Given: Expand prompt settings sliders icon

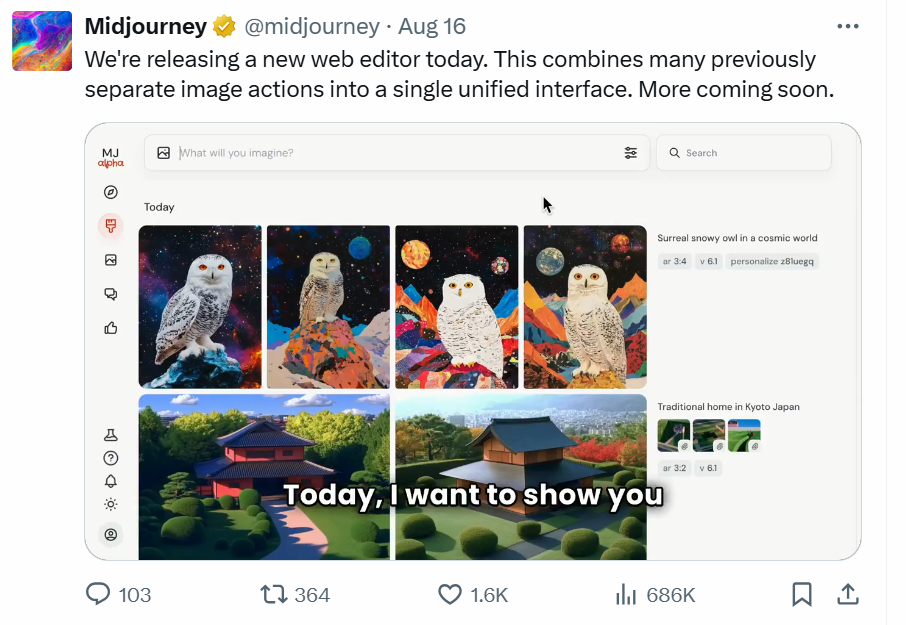Looking at the screenshot, I should tap(631, 153).
